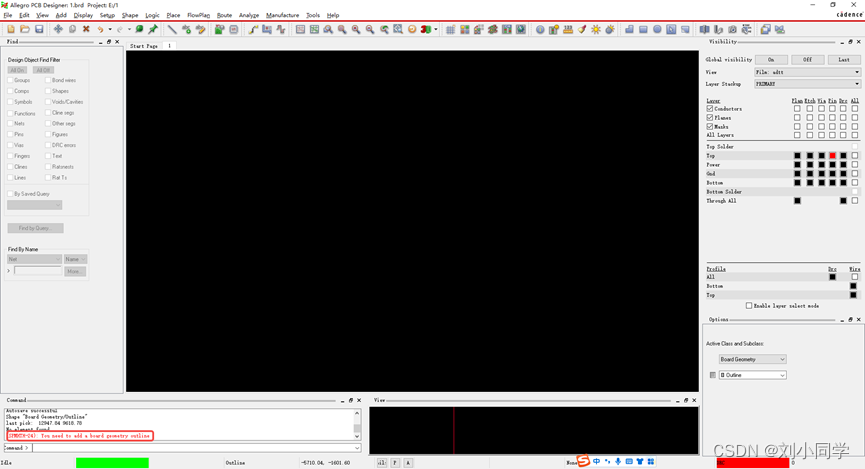Select the Move tool in the toolbar
865x469 pixels.
tap(58, 30)
